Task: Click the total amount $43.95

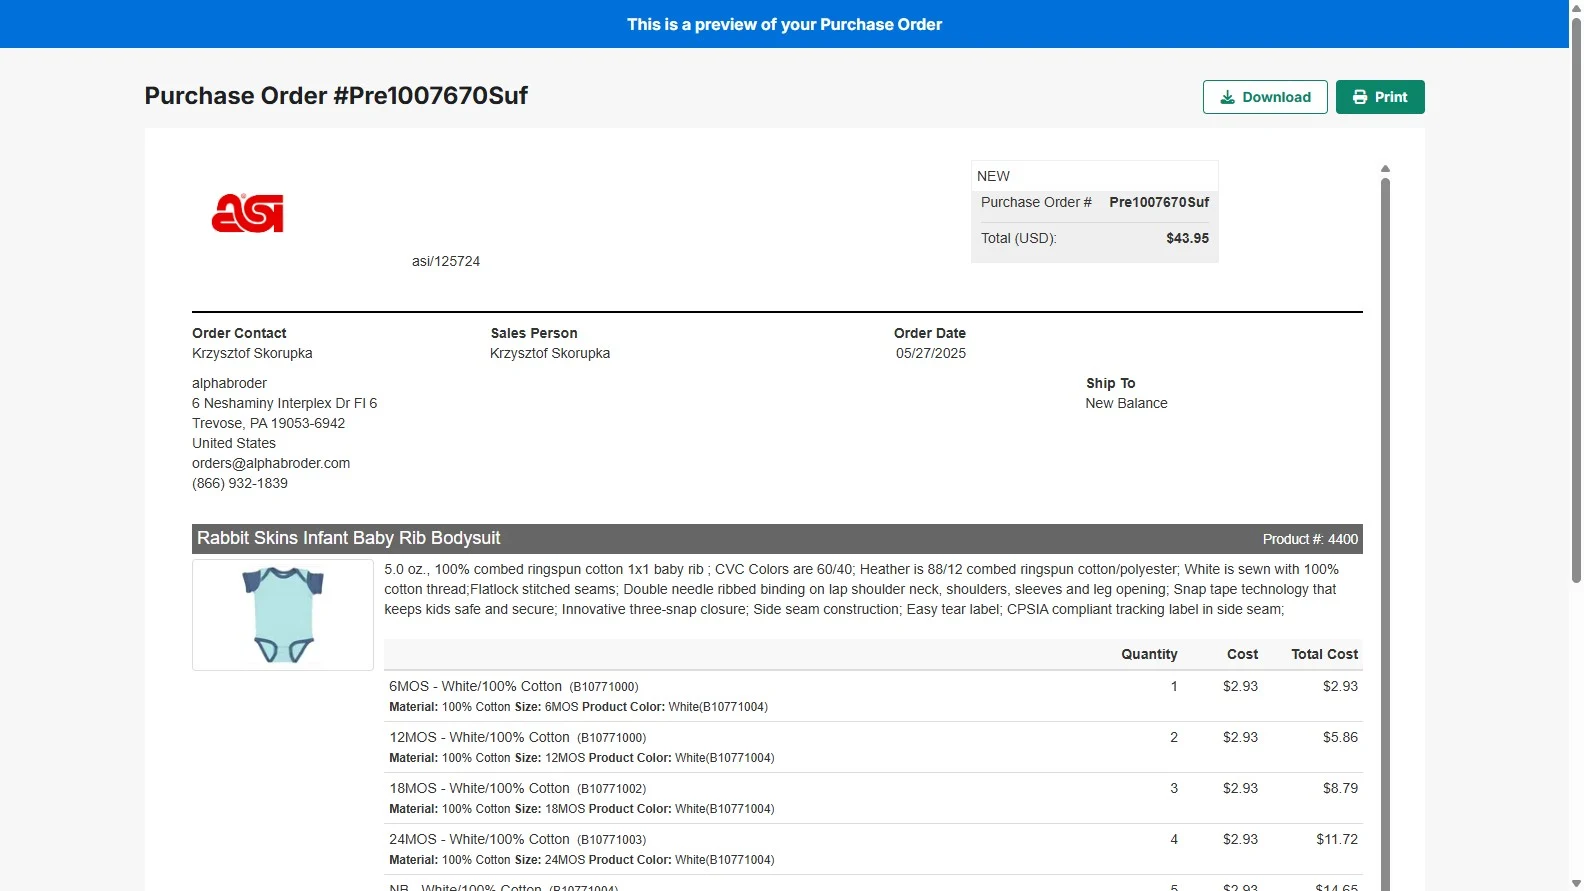Action: coord(1187,238)
